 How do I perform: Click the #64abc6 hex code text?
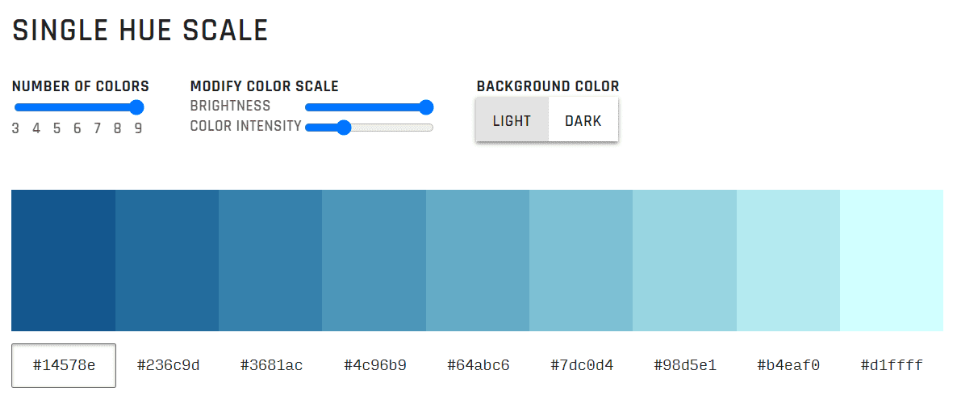click(x=478, y=365)
